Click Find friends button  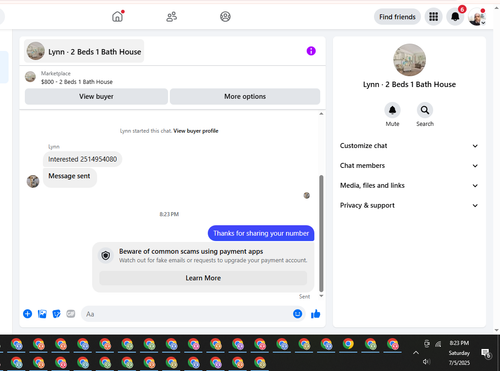[x=397, y=17]
